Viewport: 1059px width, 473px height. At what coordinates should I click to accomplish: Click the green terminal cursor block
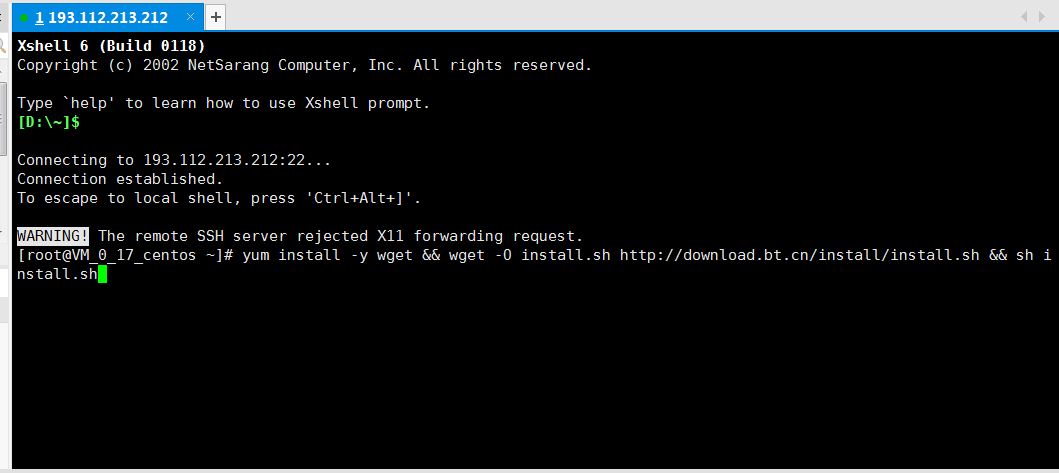[x=102, y=274]
